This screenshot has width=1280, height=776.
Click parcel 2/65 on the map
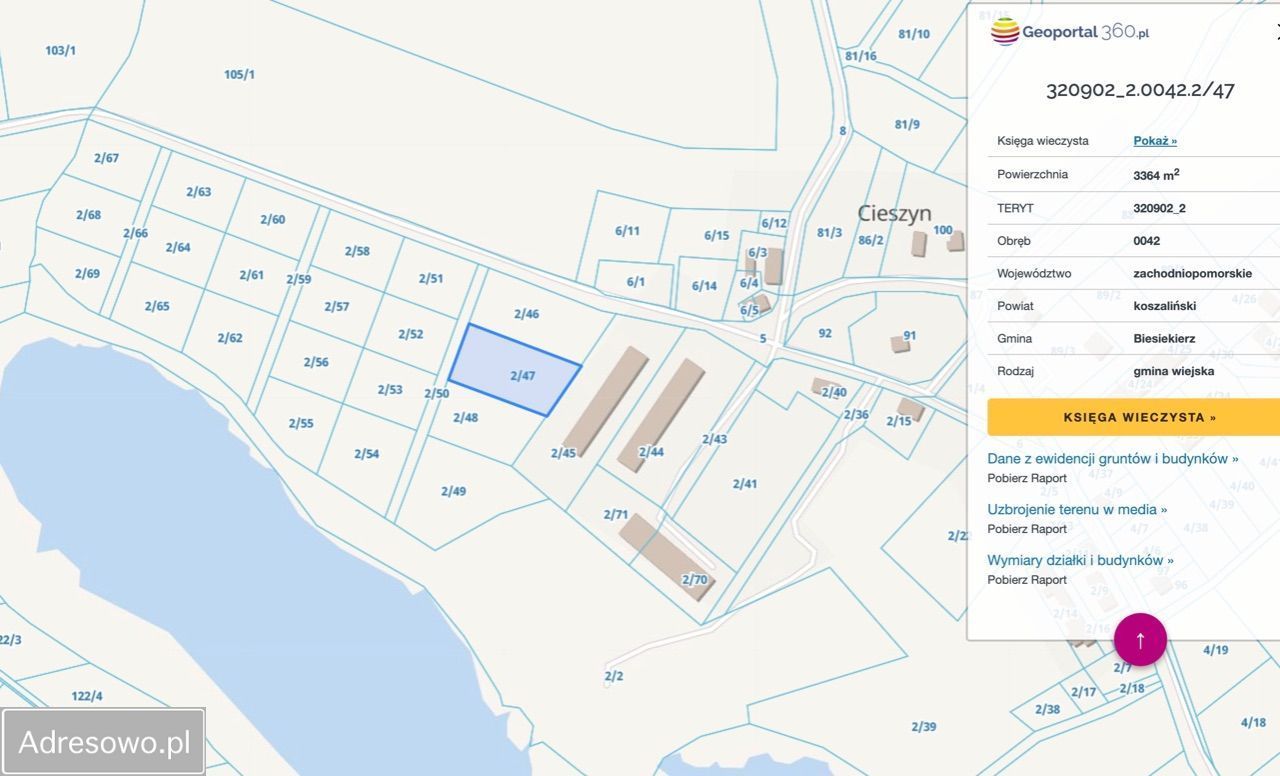tap(157, 307)
